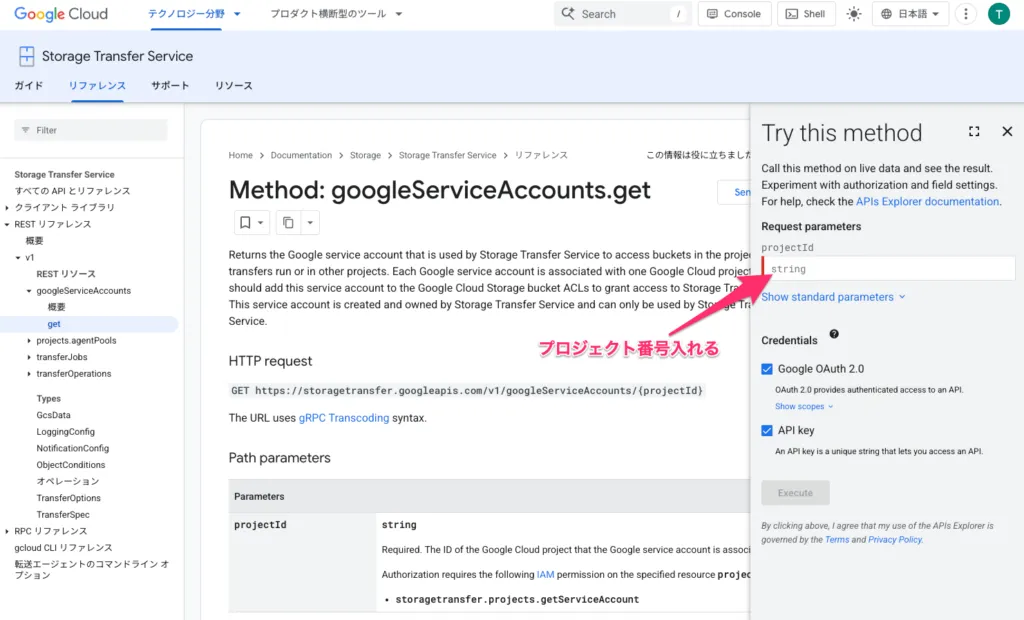Select 転送エージェントのコマンドライン オプション in sidebar
Viewport: 1024px width, 620px height.
tap(91, 570)
